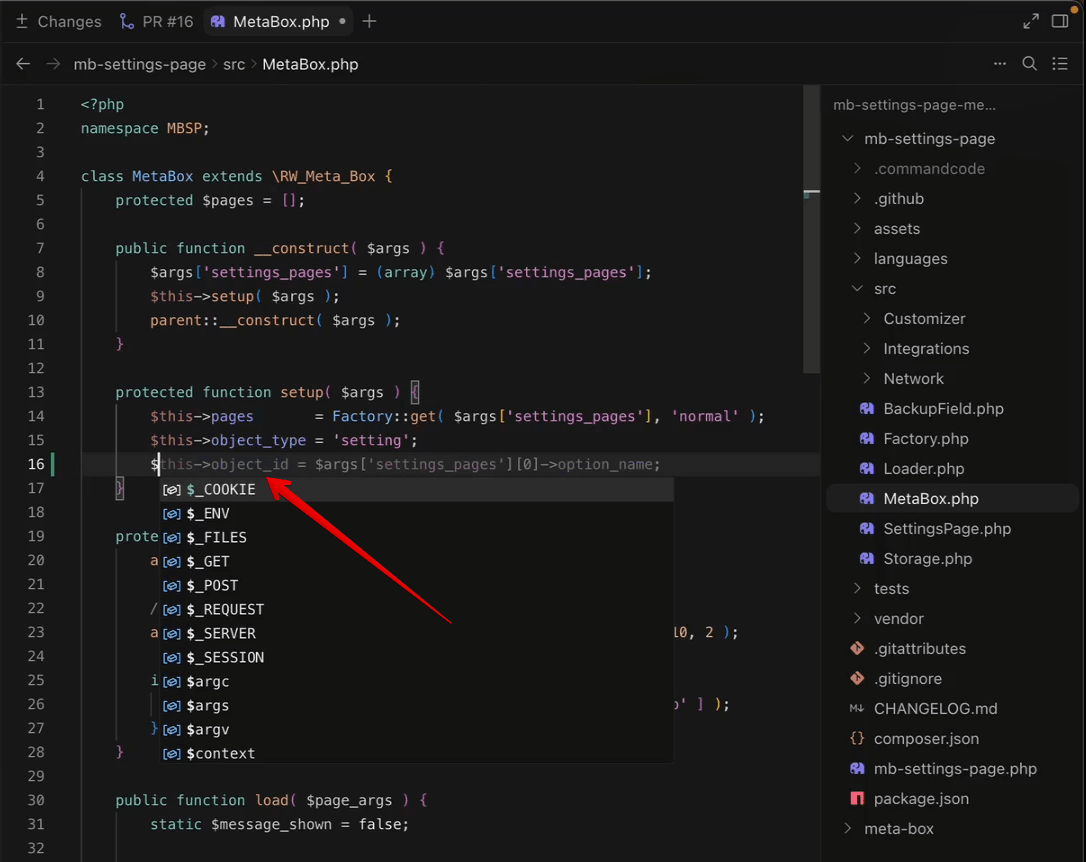Choose $args autocomplete suggestion
The image size is (1086, 862).
pos(416,706)
